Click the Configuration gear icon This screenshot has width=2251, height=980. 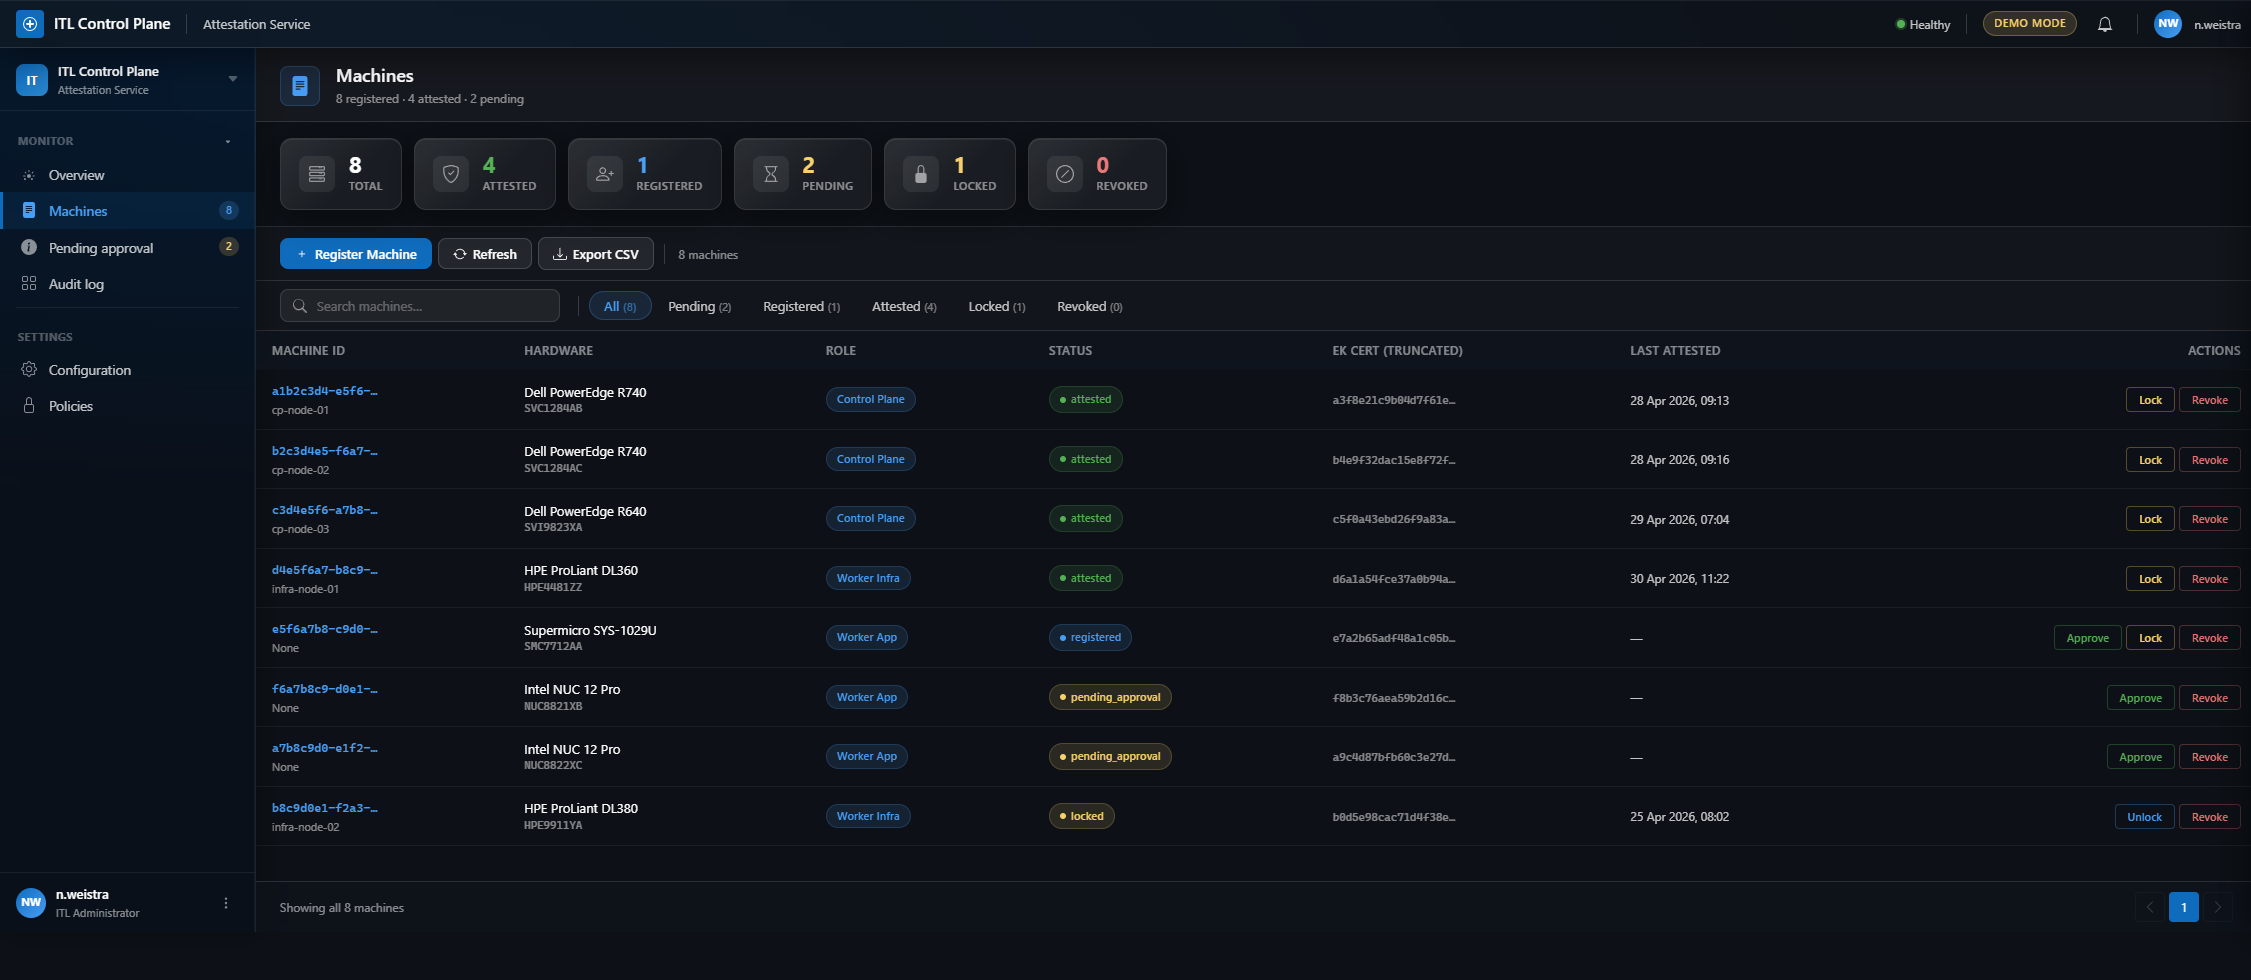click(29, 370)
